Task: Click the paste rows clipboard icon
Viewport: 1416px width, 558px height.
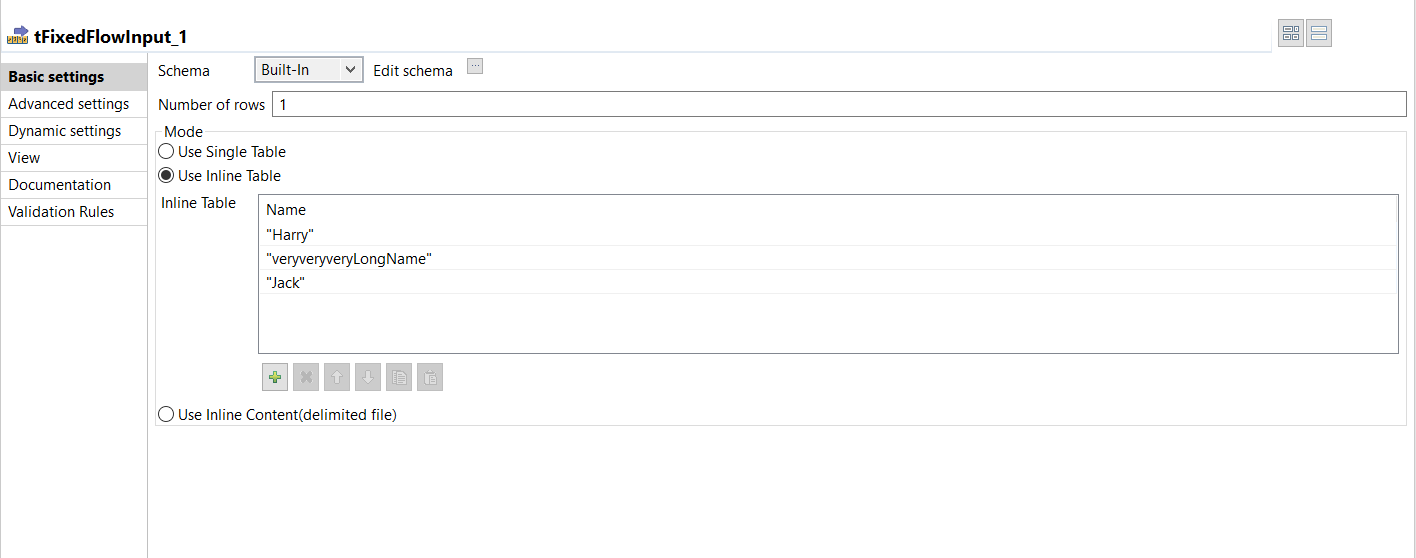Action: [x=430, y=377]
